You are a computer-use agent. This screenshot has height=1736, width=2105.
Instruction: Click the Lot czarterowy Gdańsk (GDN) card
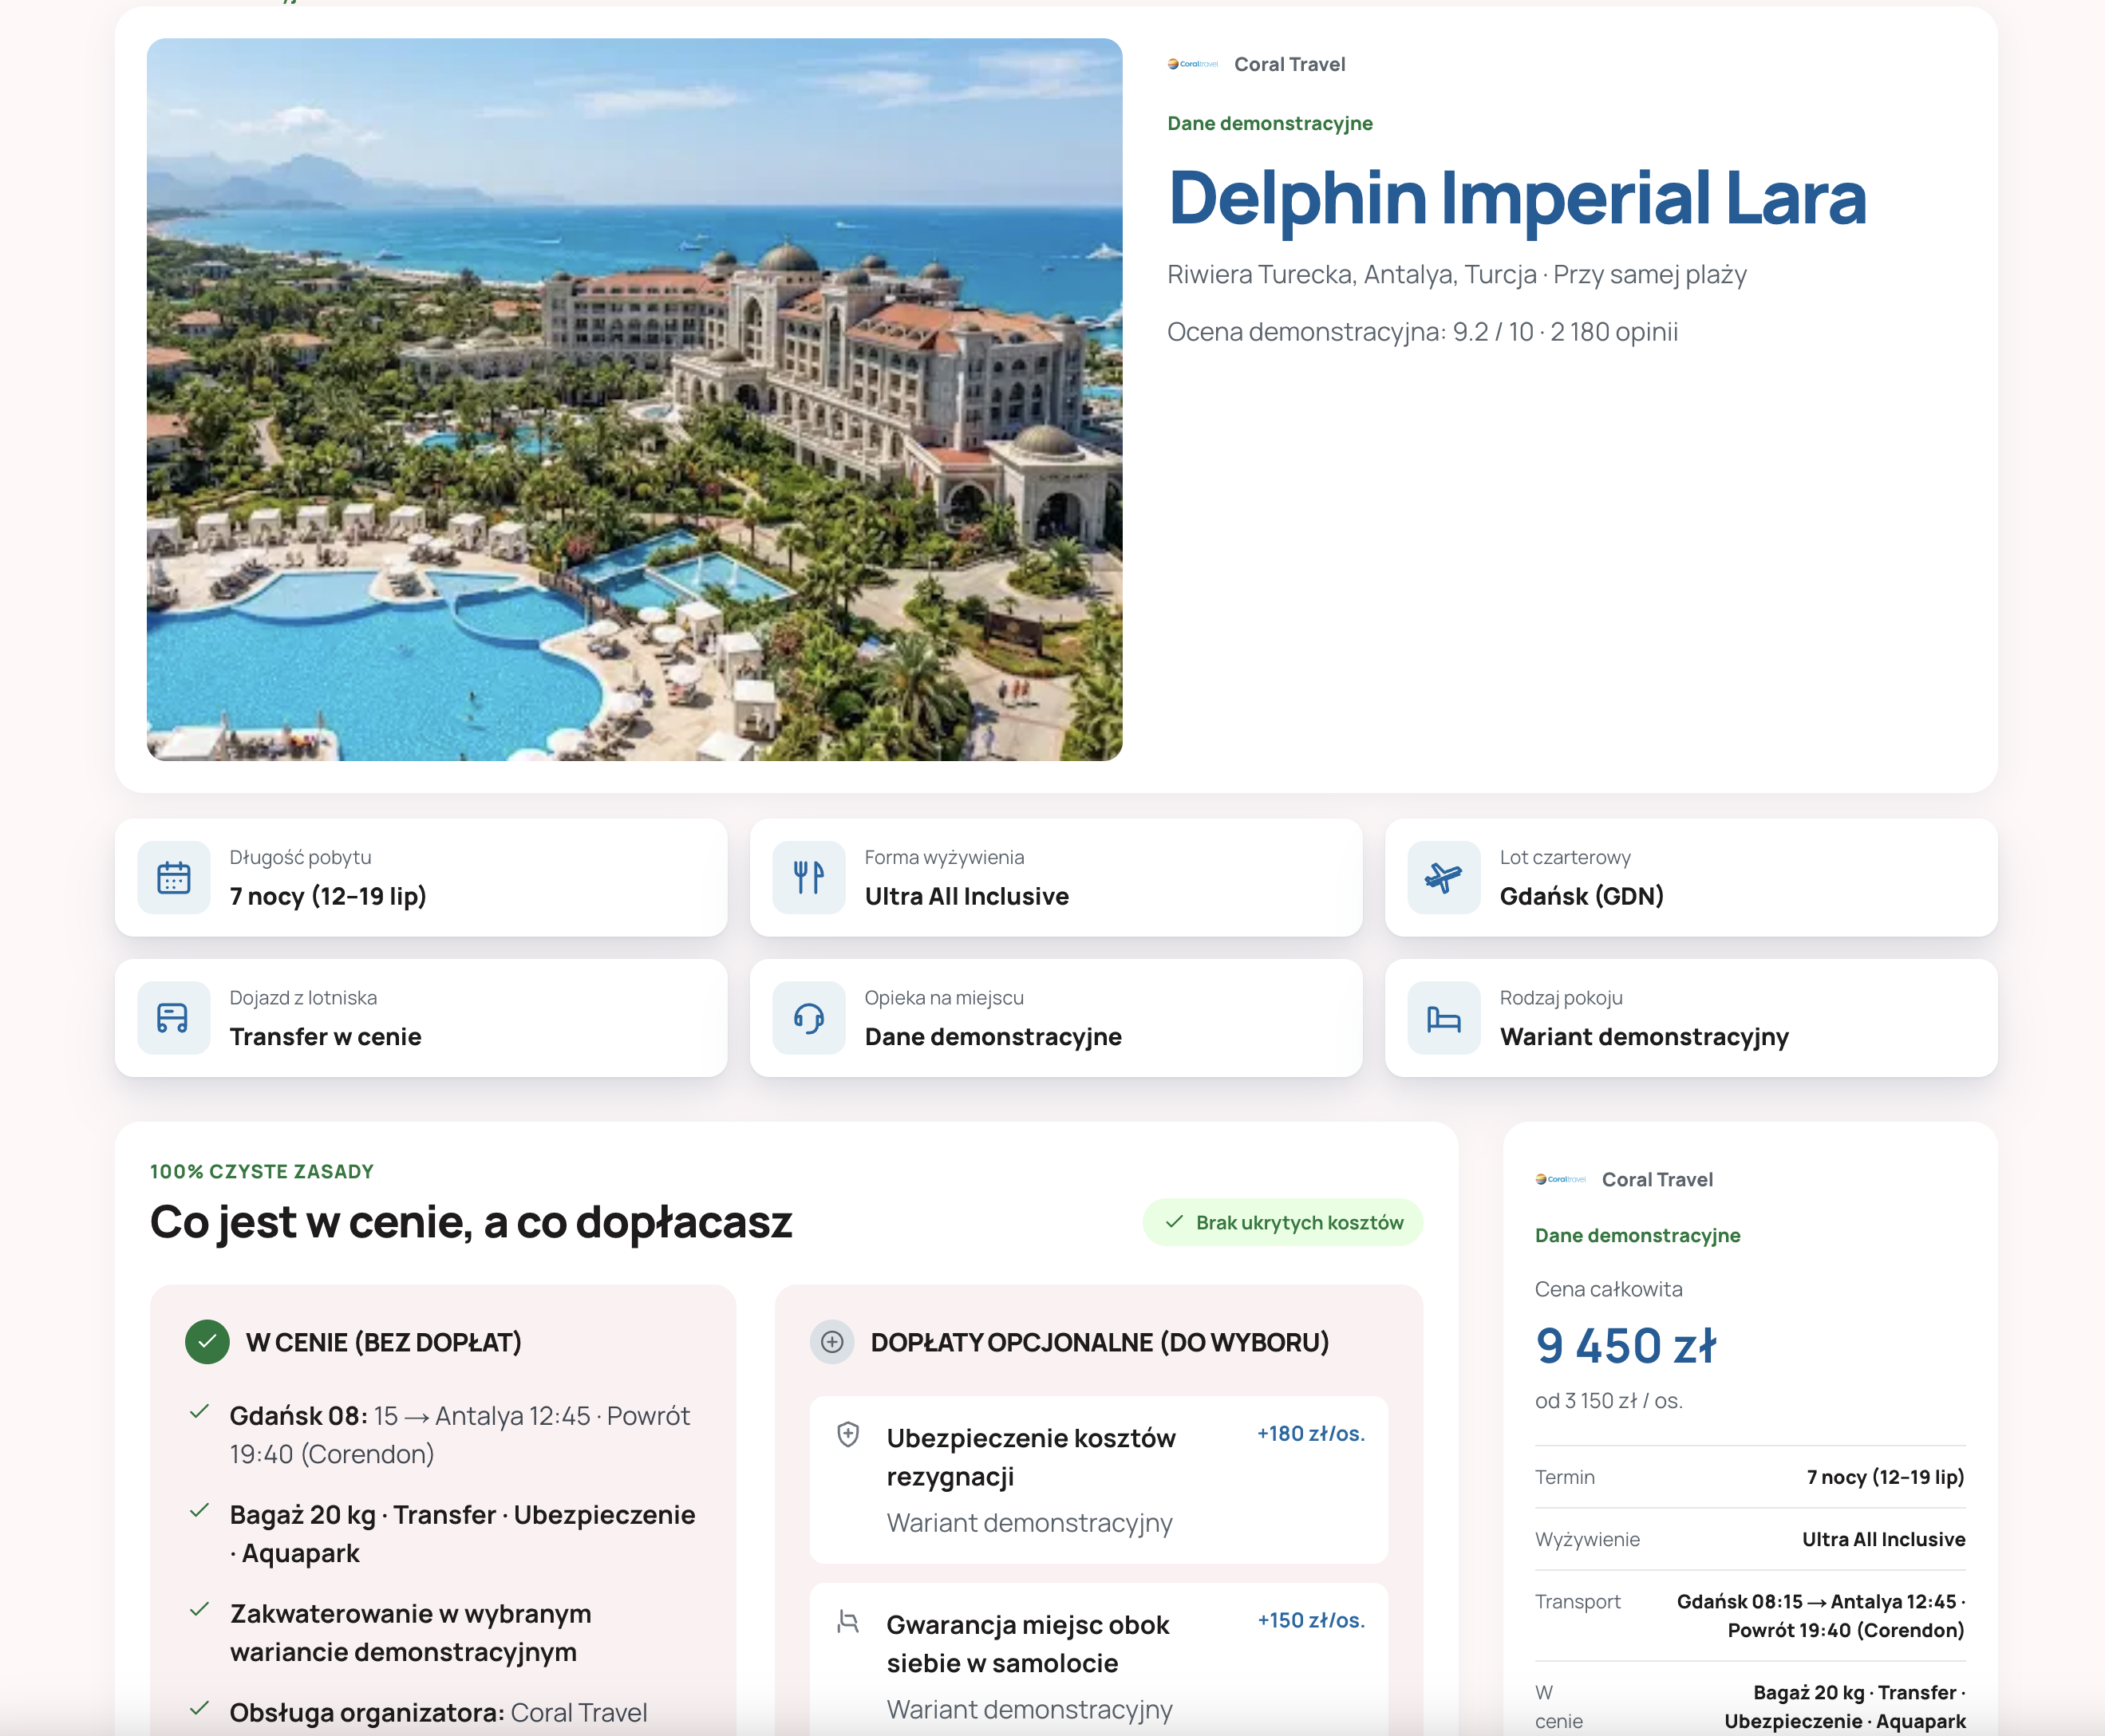pos(1691,877)
